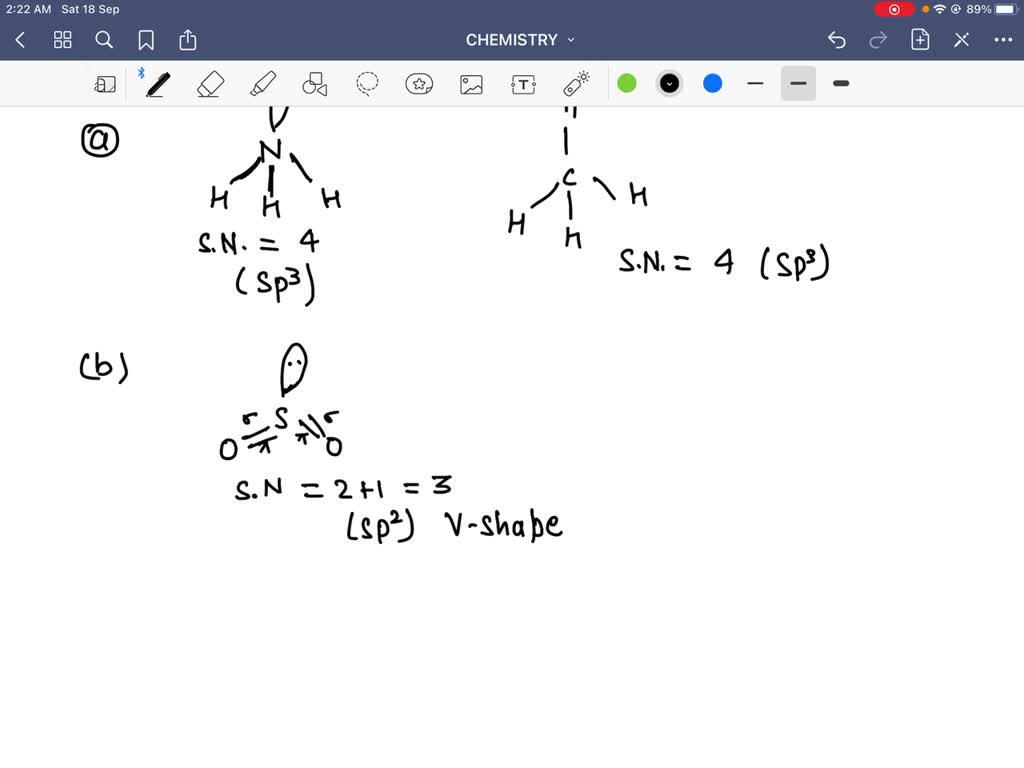This screenshot has width=1024, height=768.
Task: Switch to the page thumbnails grid view
Action: click(62, 39)
